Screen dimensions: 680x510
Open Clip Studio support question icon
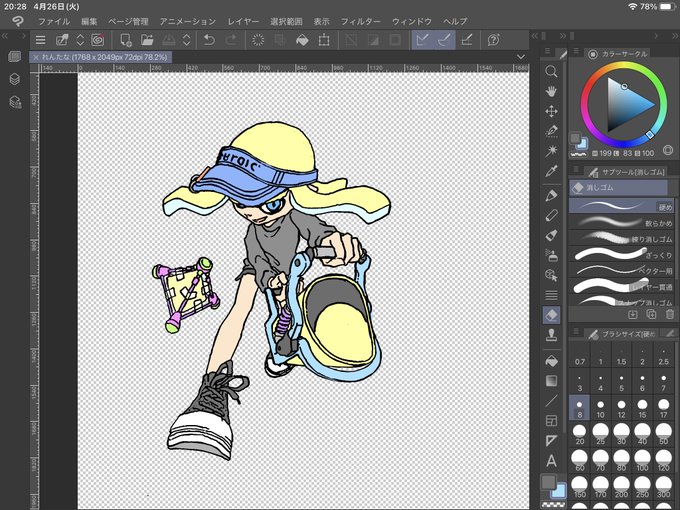(x=493, y=40)
